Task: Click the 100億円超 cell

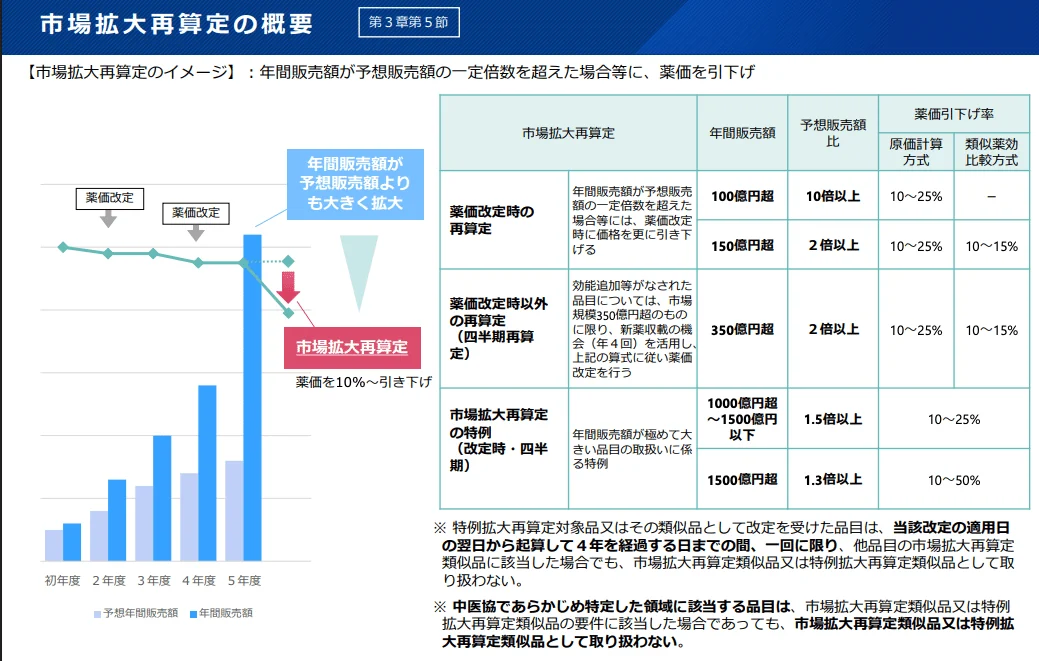Action: point(742,196)
